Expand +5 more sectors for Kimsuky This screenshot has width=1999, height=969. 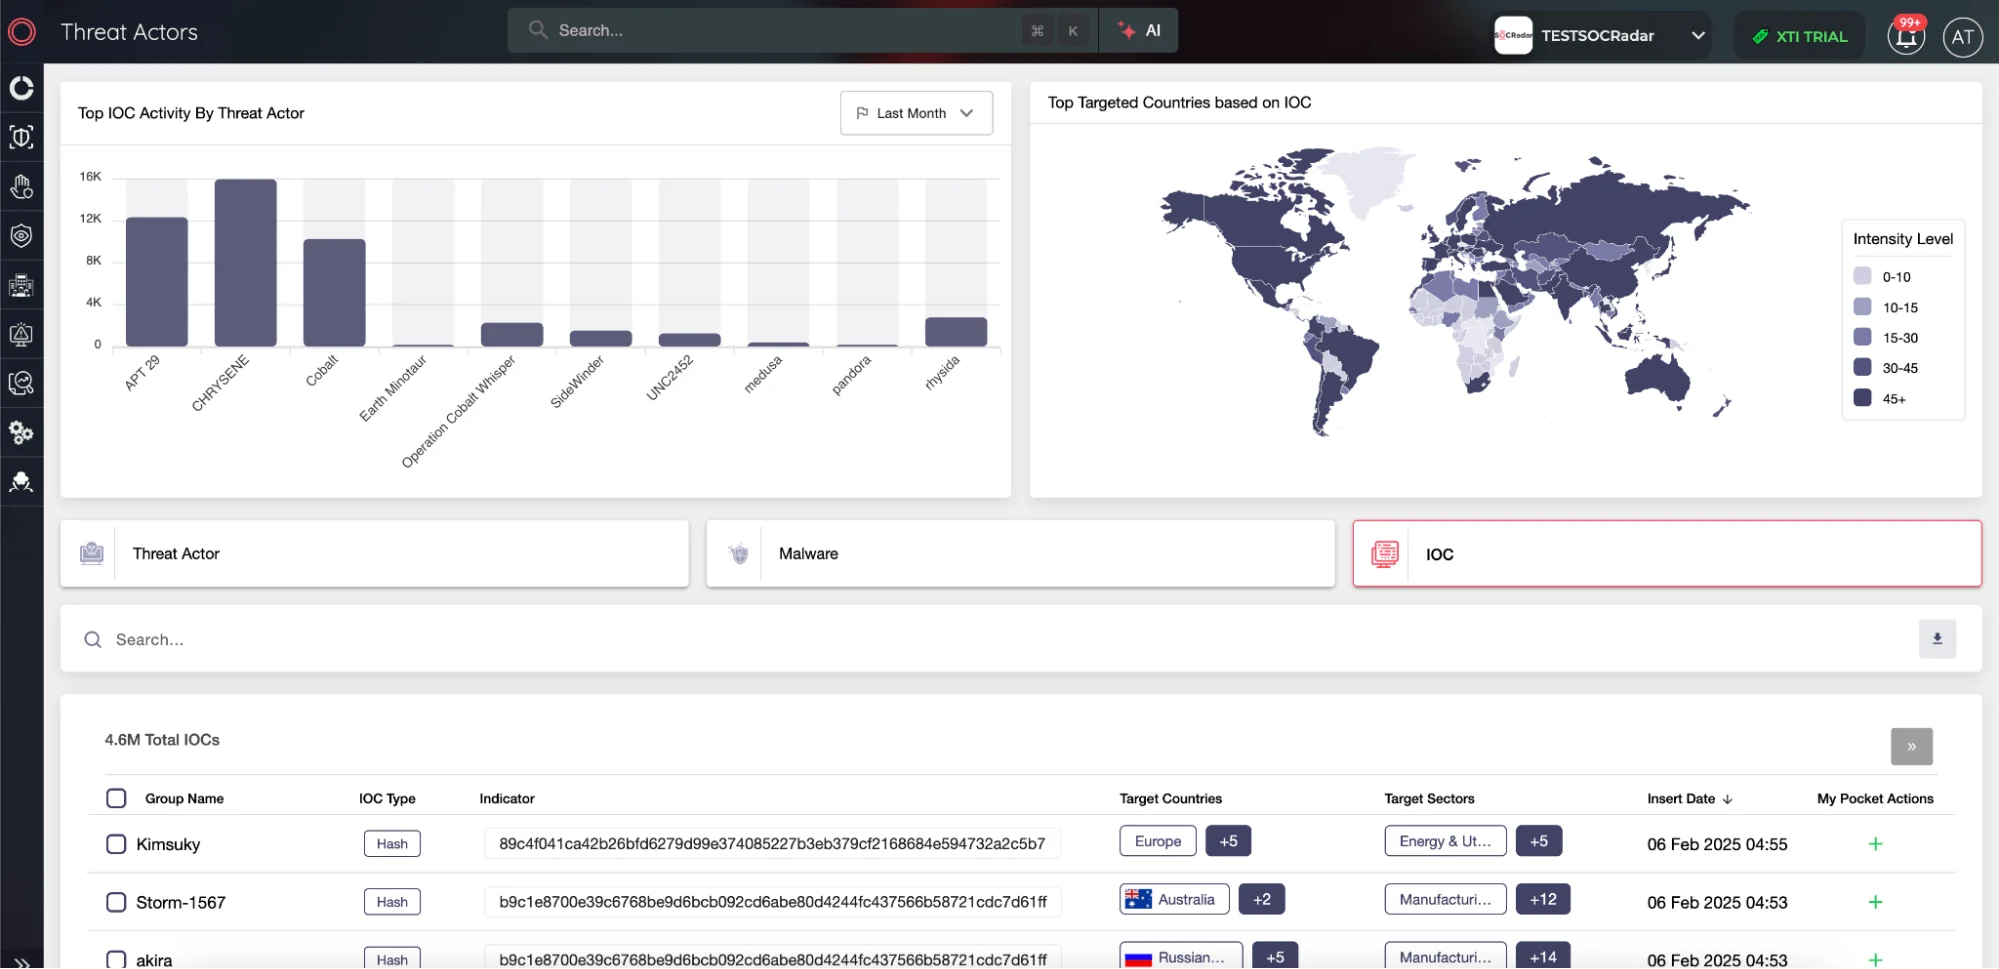tap(1538, 841)
